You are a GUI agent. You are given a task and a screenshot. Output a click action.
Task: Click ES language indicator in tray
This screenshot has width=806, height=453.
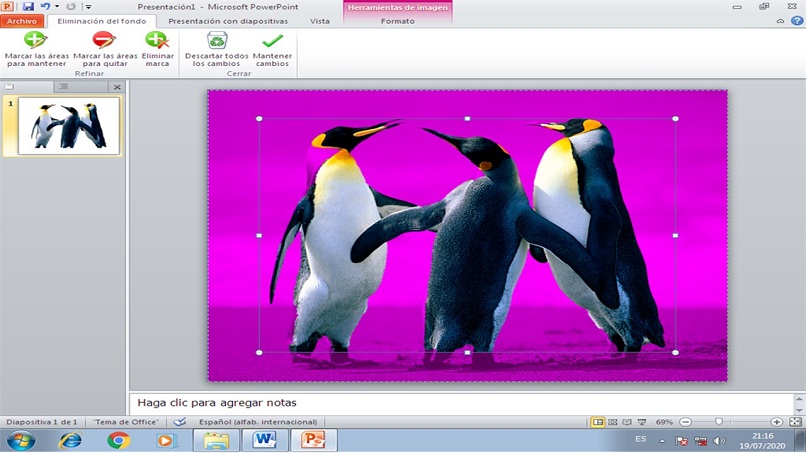pos(640,439)
